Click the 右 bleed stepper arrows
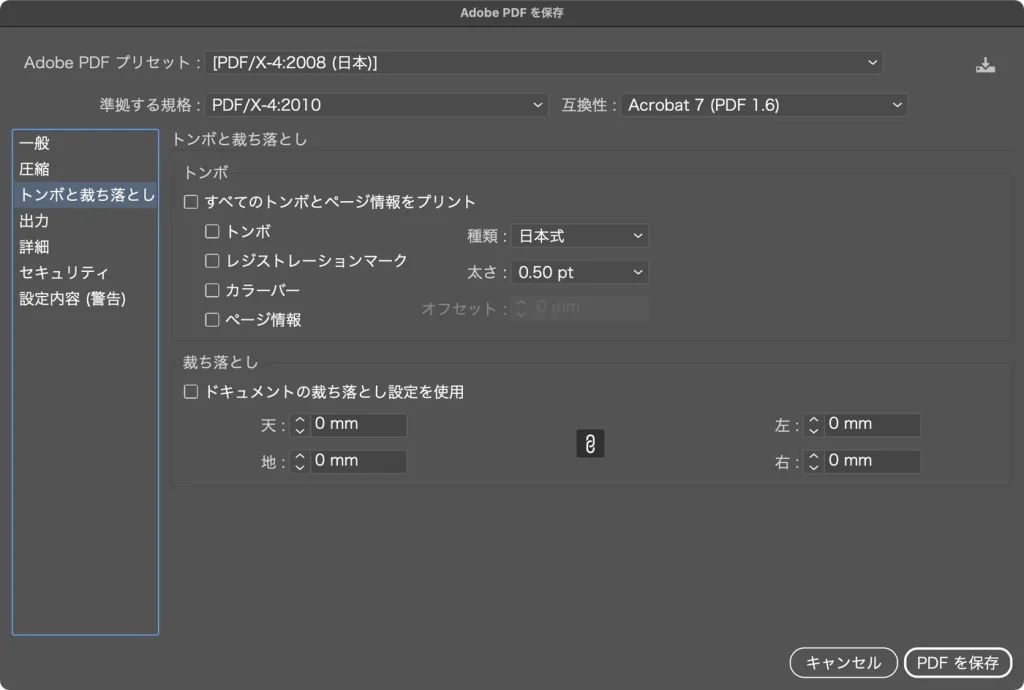The width and height of the screenshot is (1024, 690). (x=813, y=462)
